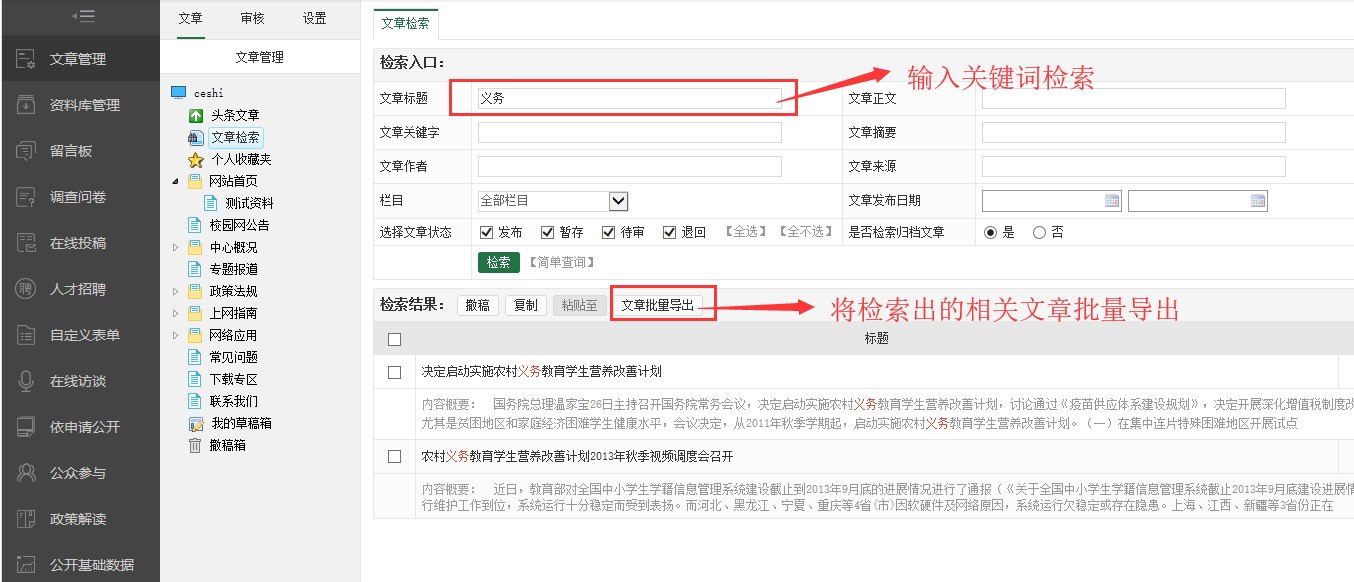The width and height of the screenshot is (1354, 582).
Task: Click the green 检索 search button
Action: pyautogui.click(x=498, y=262)
